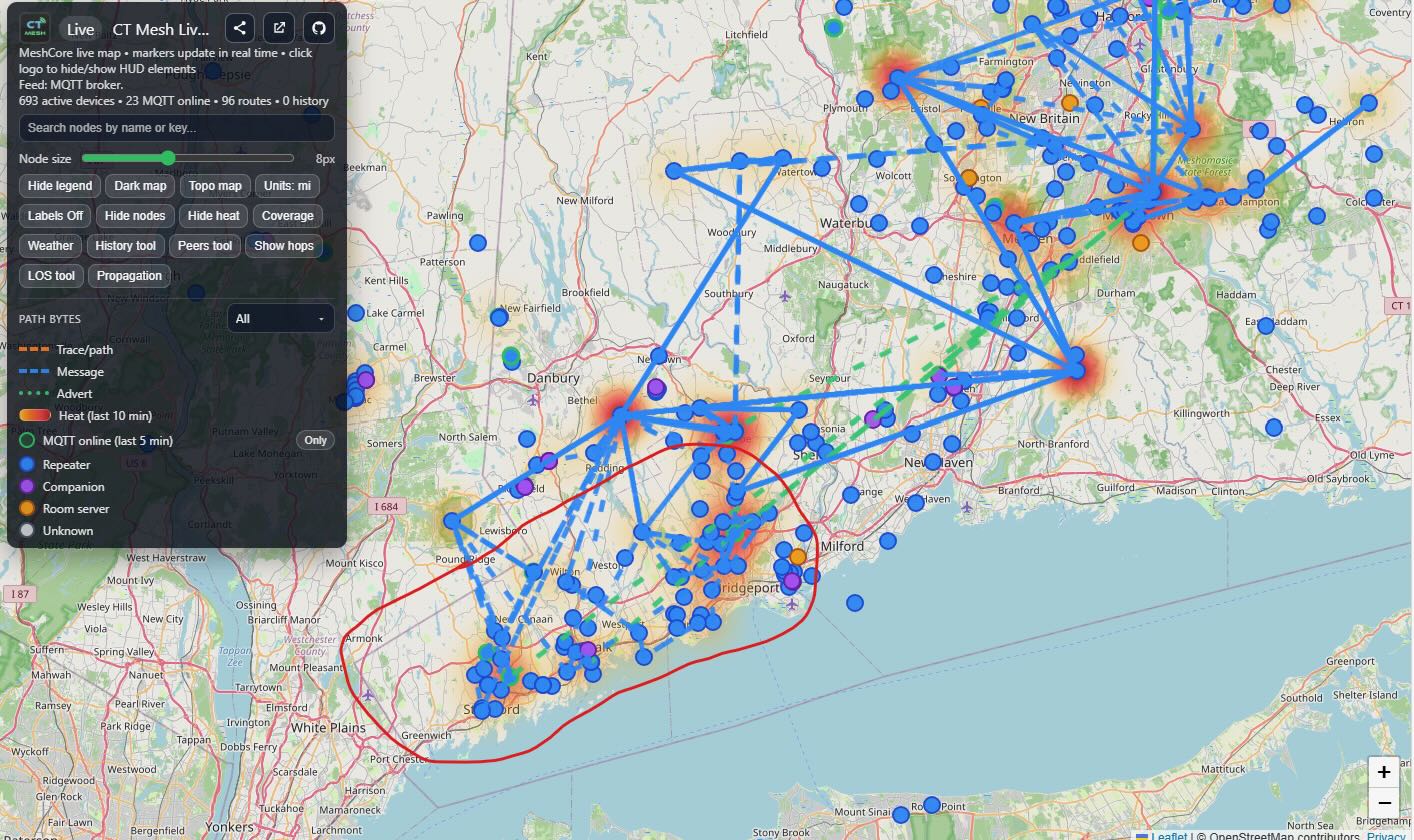
Task: Click the Heat (last 10 min) legend entry
Action: click(86, 416)
